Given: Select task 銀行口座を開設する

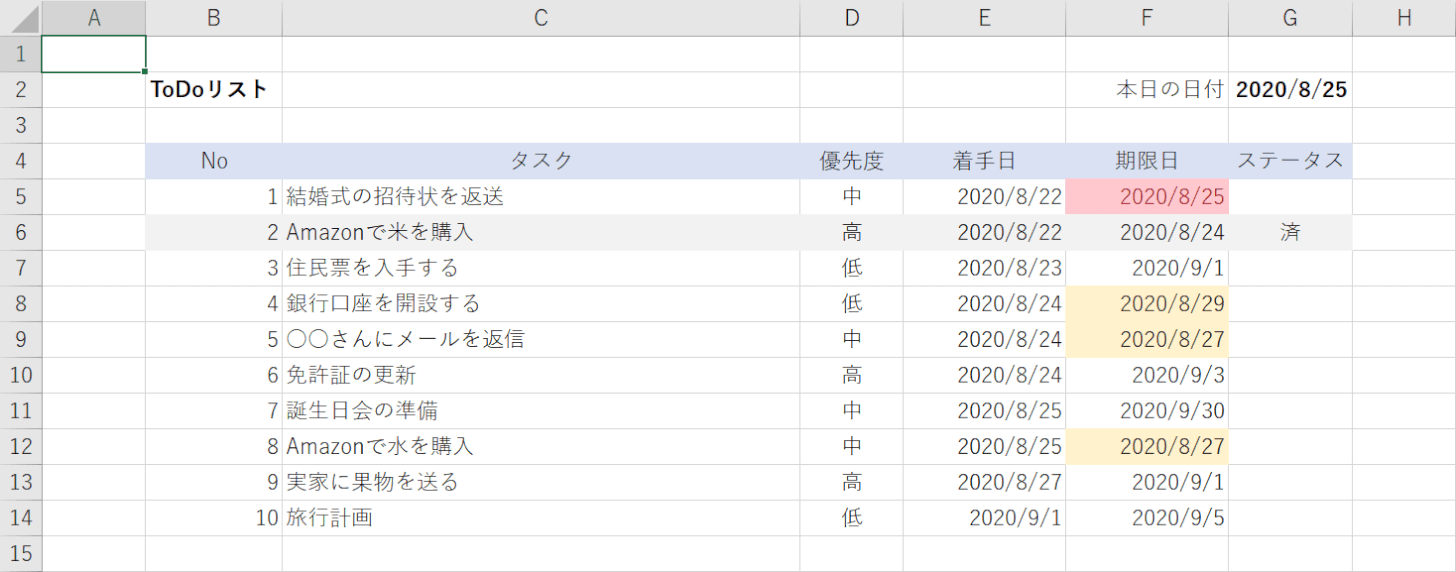Looking at the screenshot, I should tap(541, 304).
